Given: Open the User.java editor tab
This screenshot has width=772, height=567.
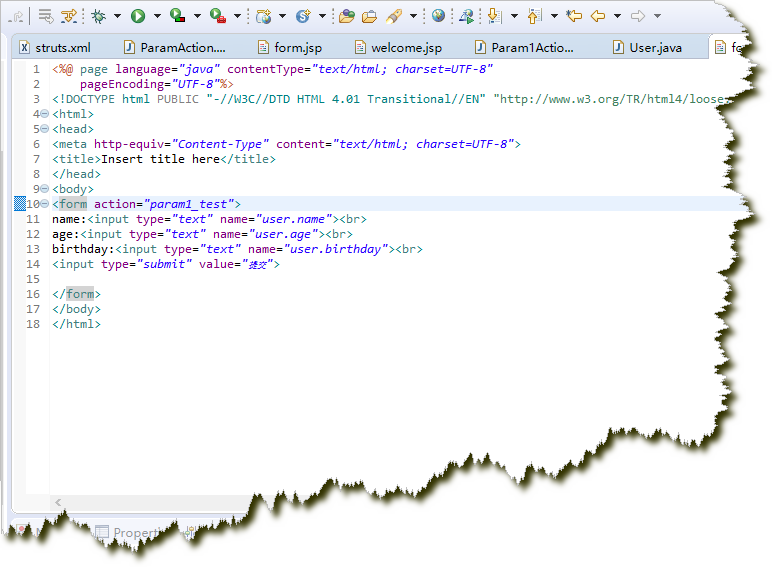Looking at the screenshot, I should 655,48.
